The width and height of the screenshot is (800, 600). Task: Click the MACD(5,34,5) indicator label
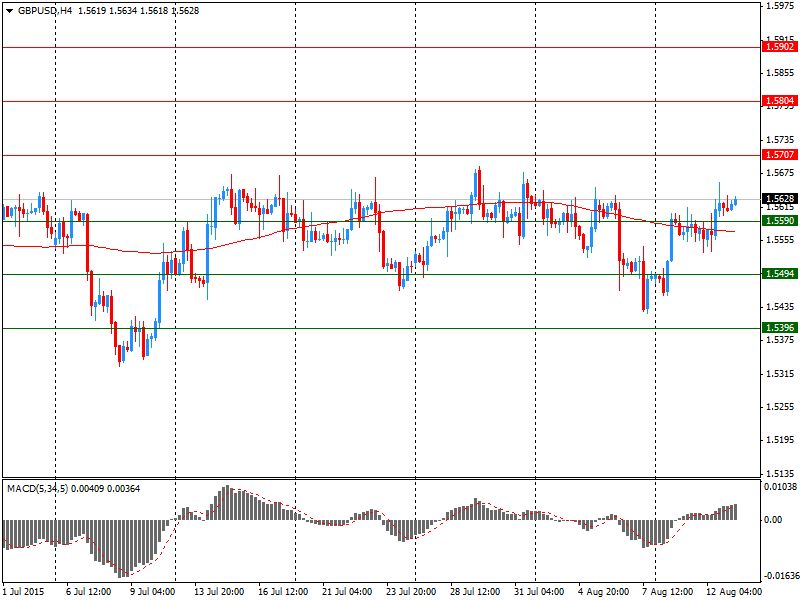point(38,489)
